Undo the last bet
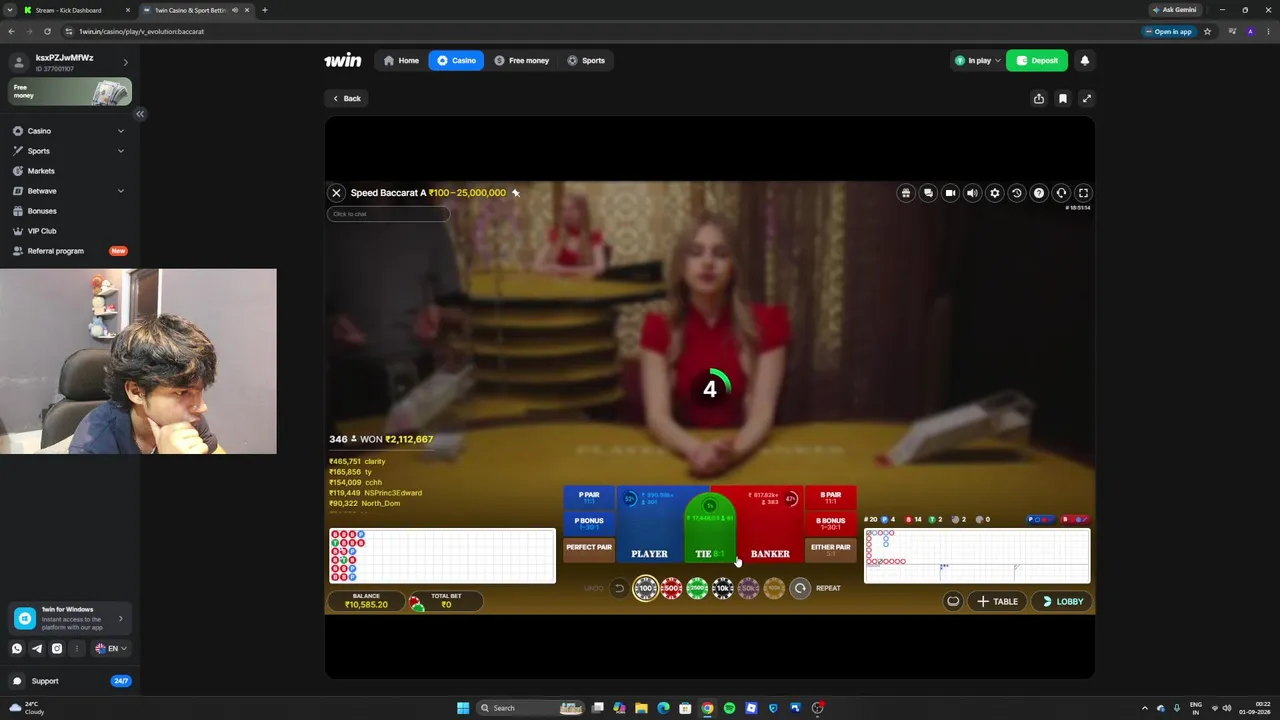Screen dimensions: 1280x720 coord(619,588)
